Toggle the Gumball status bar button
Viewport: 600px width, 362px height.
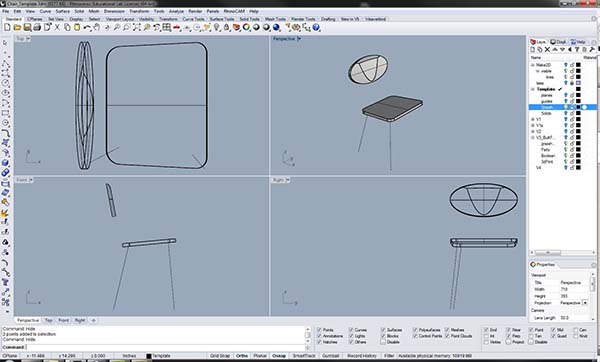[x=330, y=356]
